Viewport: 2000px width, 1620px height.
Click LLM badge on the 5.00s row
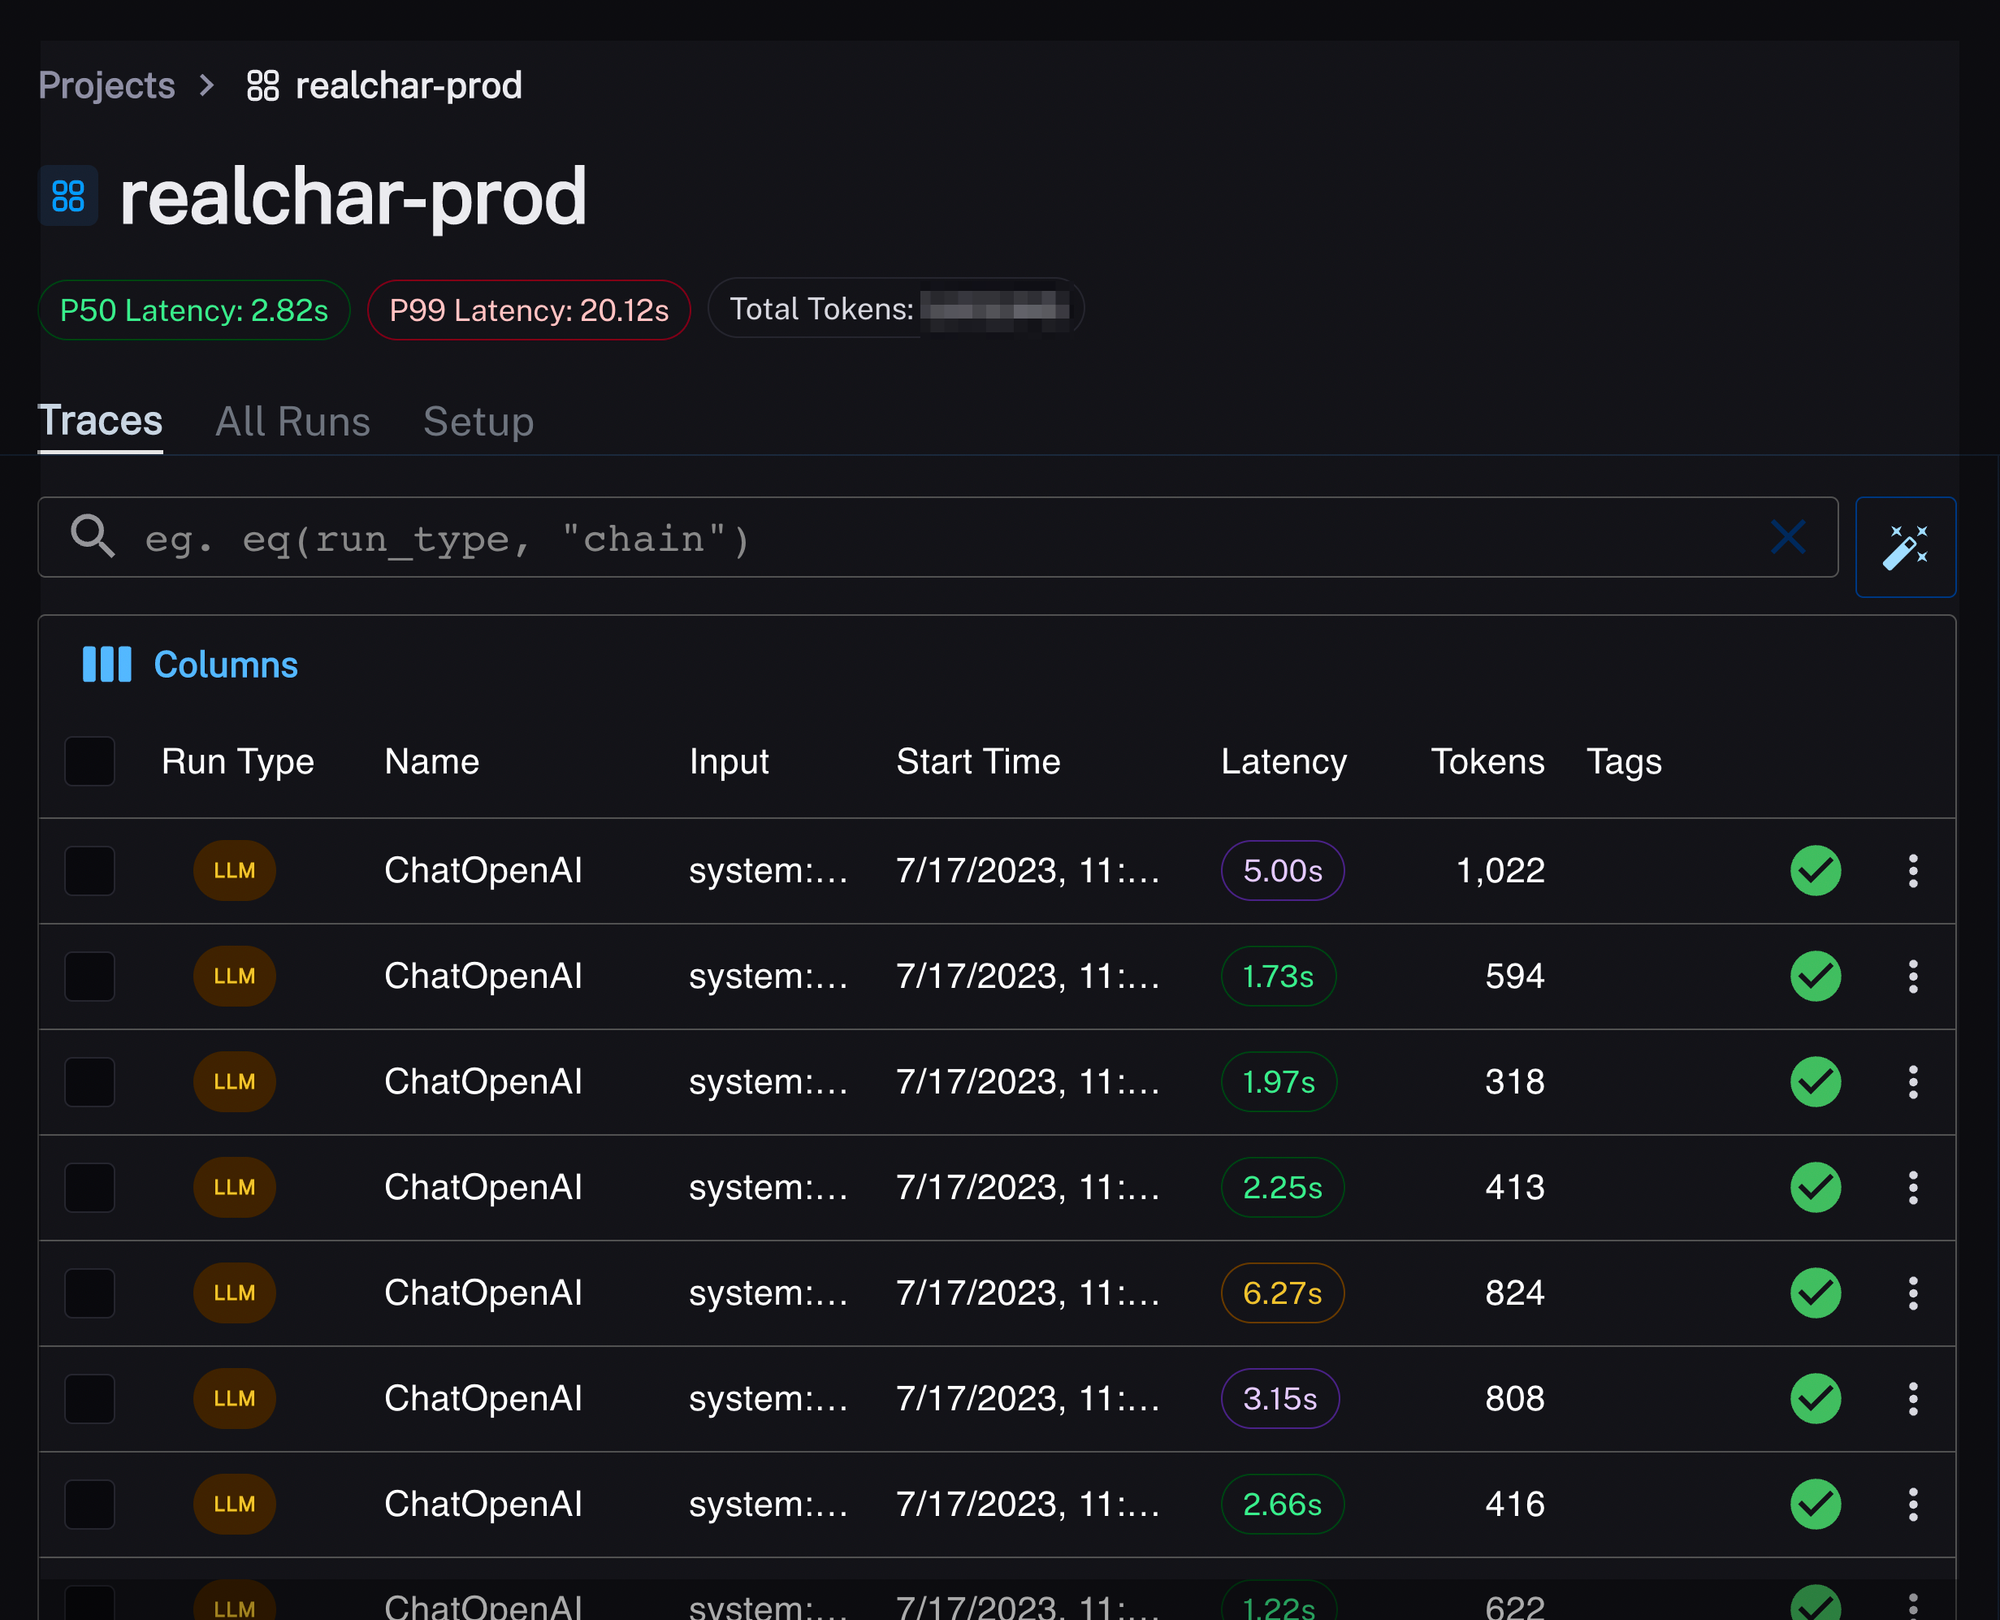(234, 871)
